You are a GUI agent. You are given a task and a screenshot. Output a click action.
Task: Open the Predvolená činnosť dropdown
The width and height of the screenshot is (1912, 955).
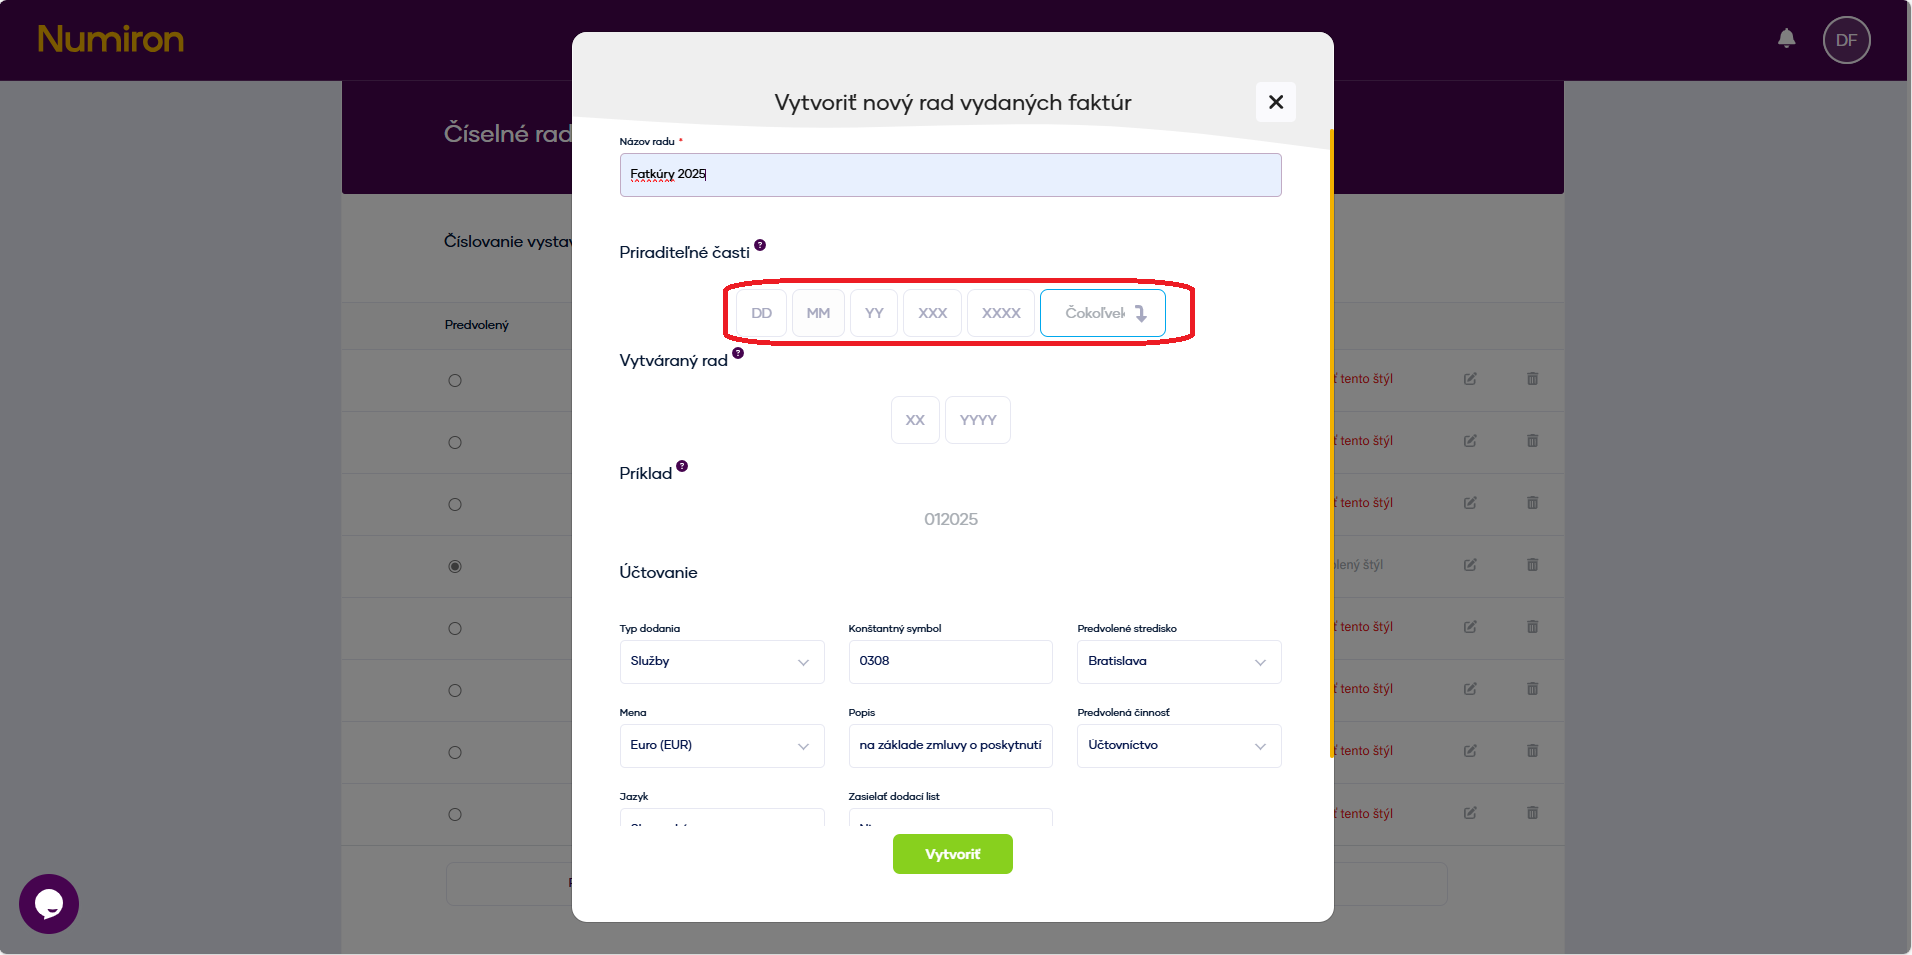click(x=1178, y=746)
